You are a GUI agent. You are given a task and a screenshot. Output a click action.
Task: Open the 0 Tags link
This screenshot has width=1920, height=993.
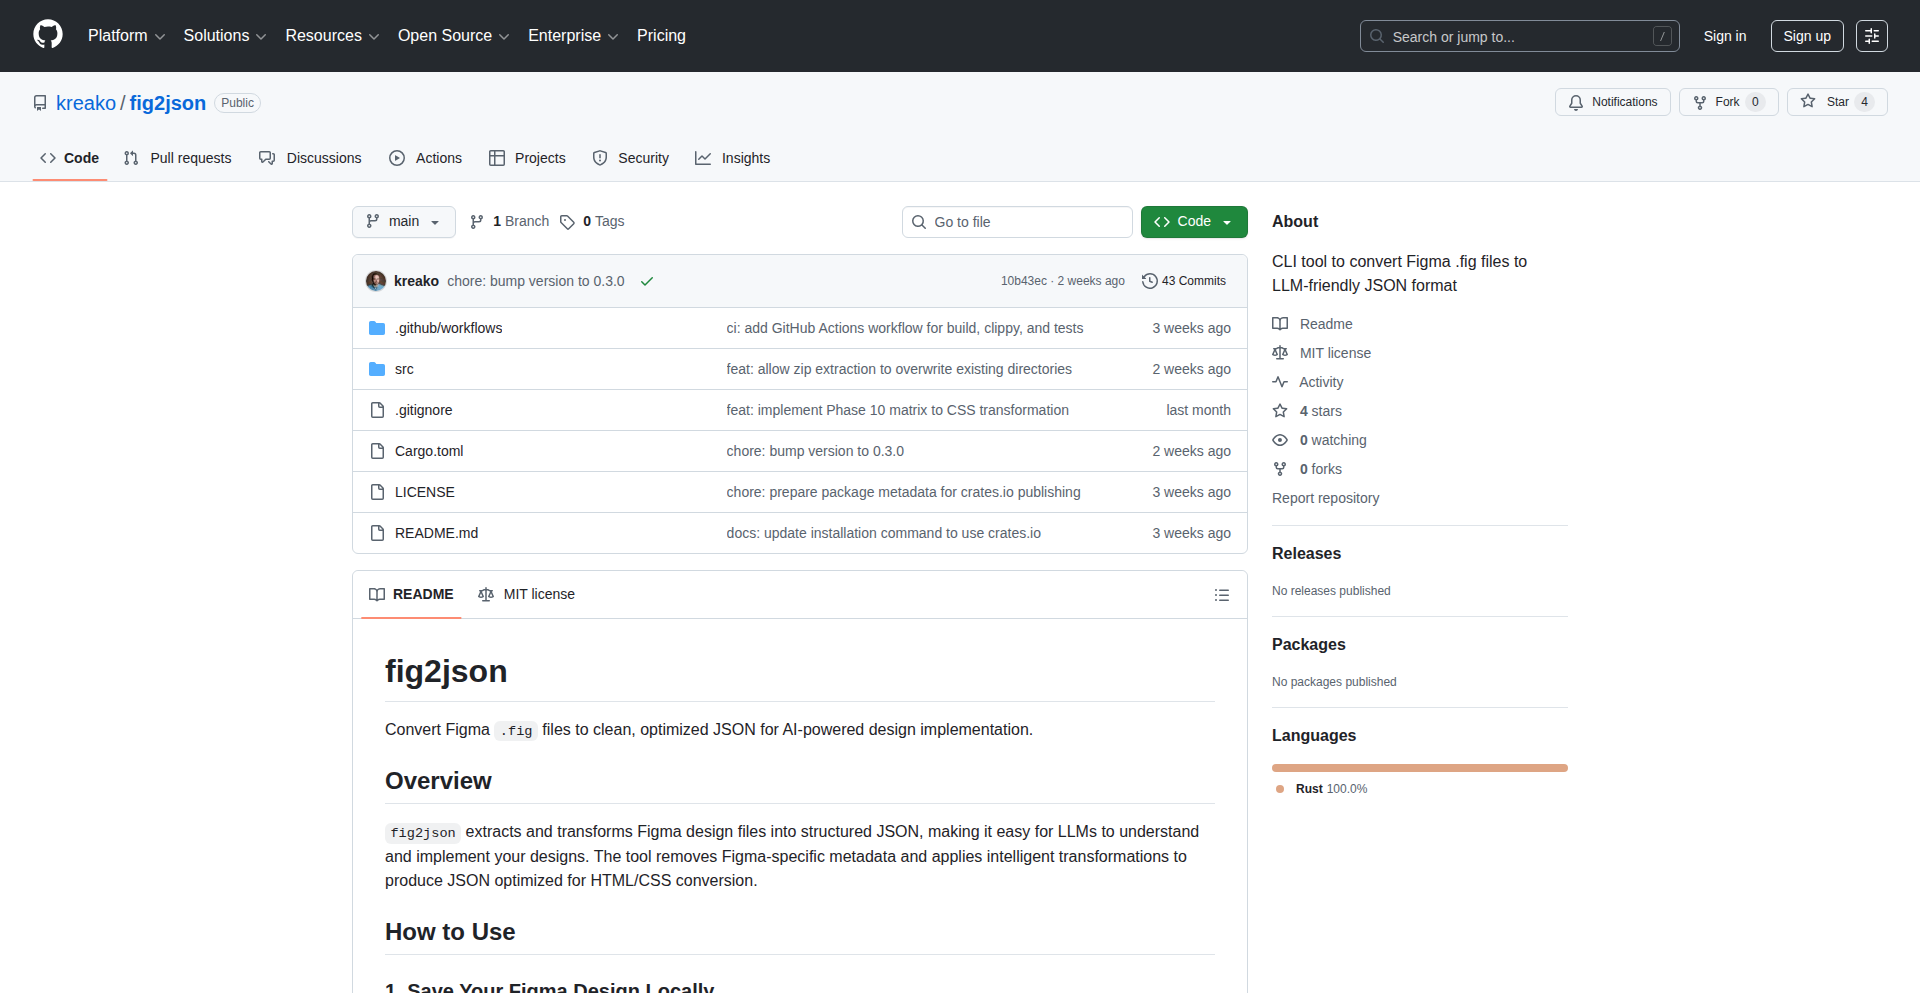coord(592,222)
